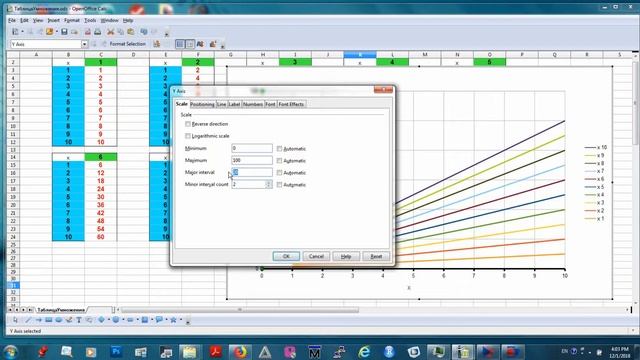The height and width of the screenshot is (360, 640).
Task: Click the Automatic Layout icon
Action: point(213,44)
